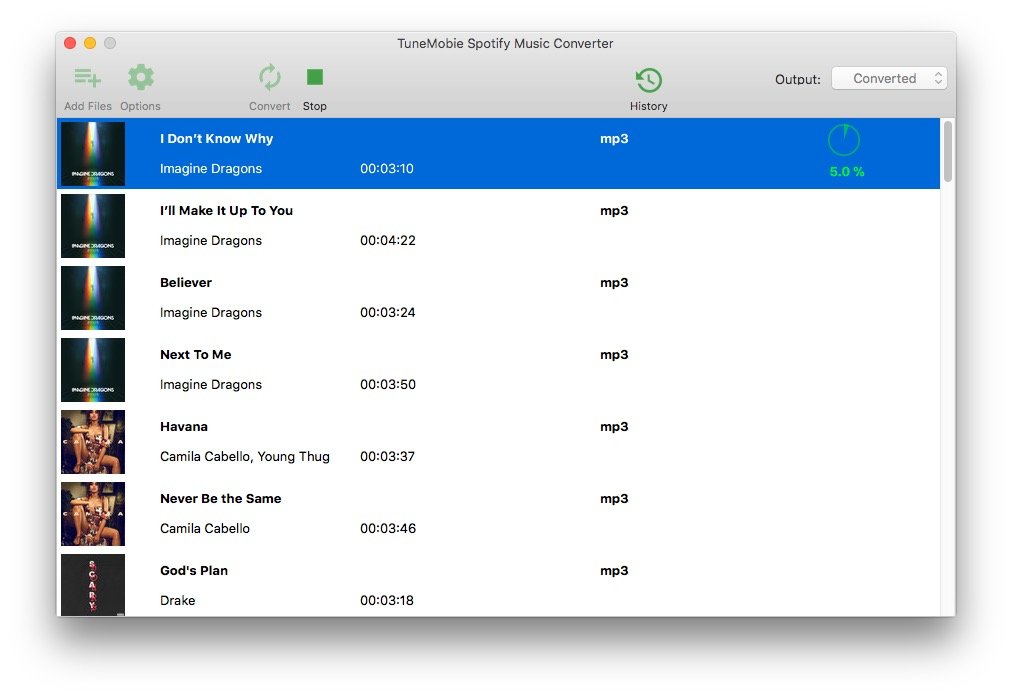1012x697 pixels.
Task: Click the Never Be the Same album thumbnail
Action: (x=93, y=514)
